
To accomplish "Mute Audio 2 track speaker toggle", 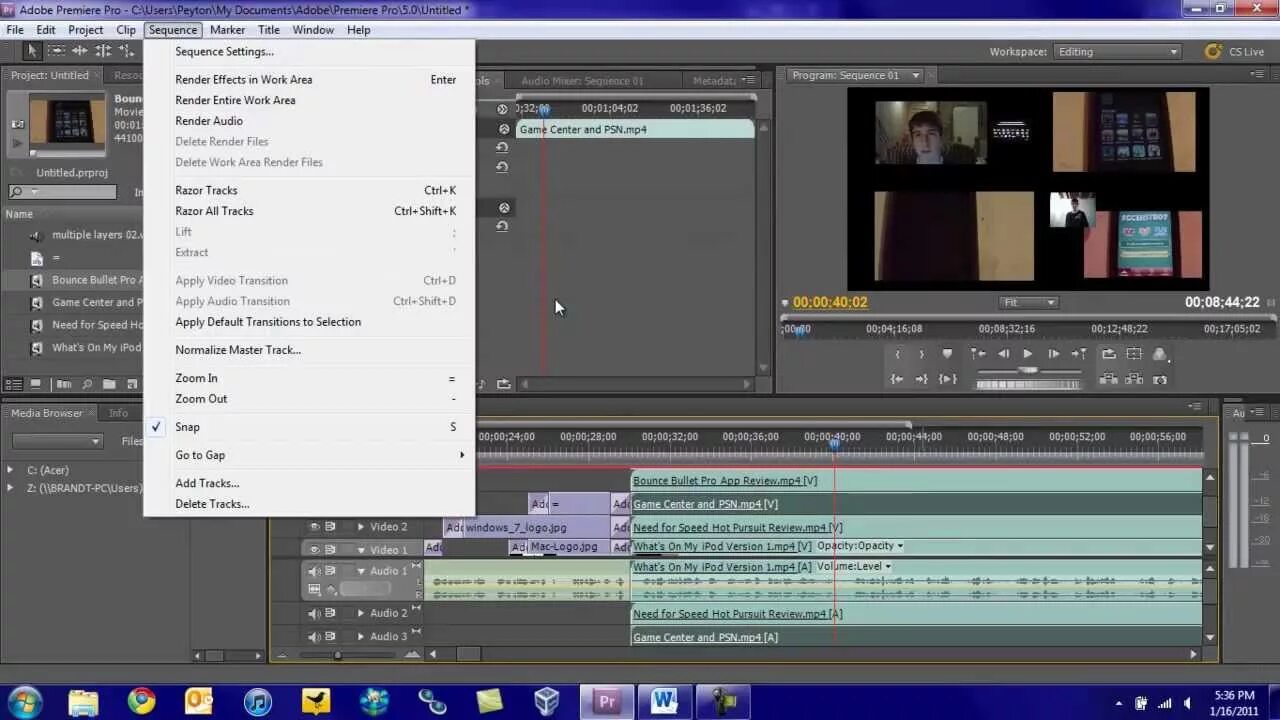I will pos(314,613).
